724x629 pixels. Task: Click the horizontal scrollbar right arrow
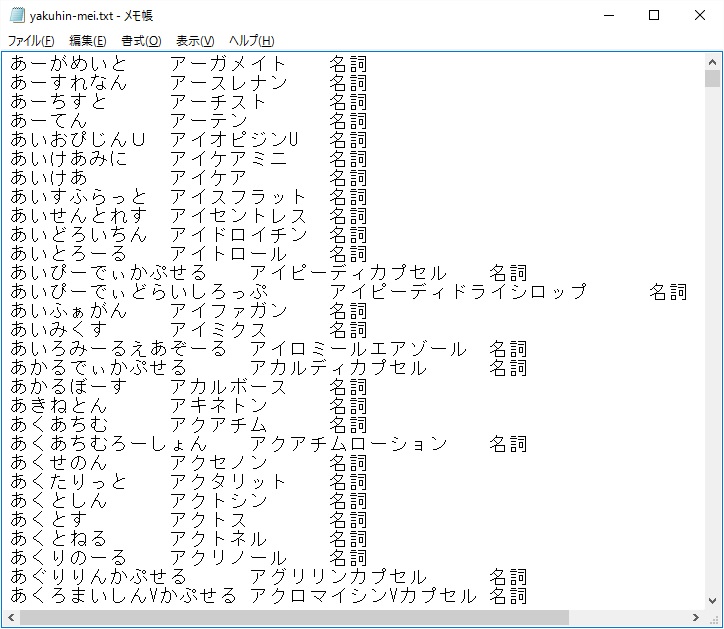coord(696,617)
